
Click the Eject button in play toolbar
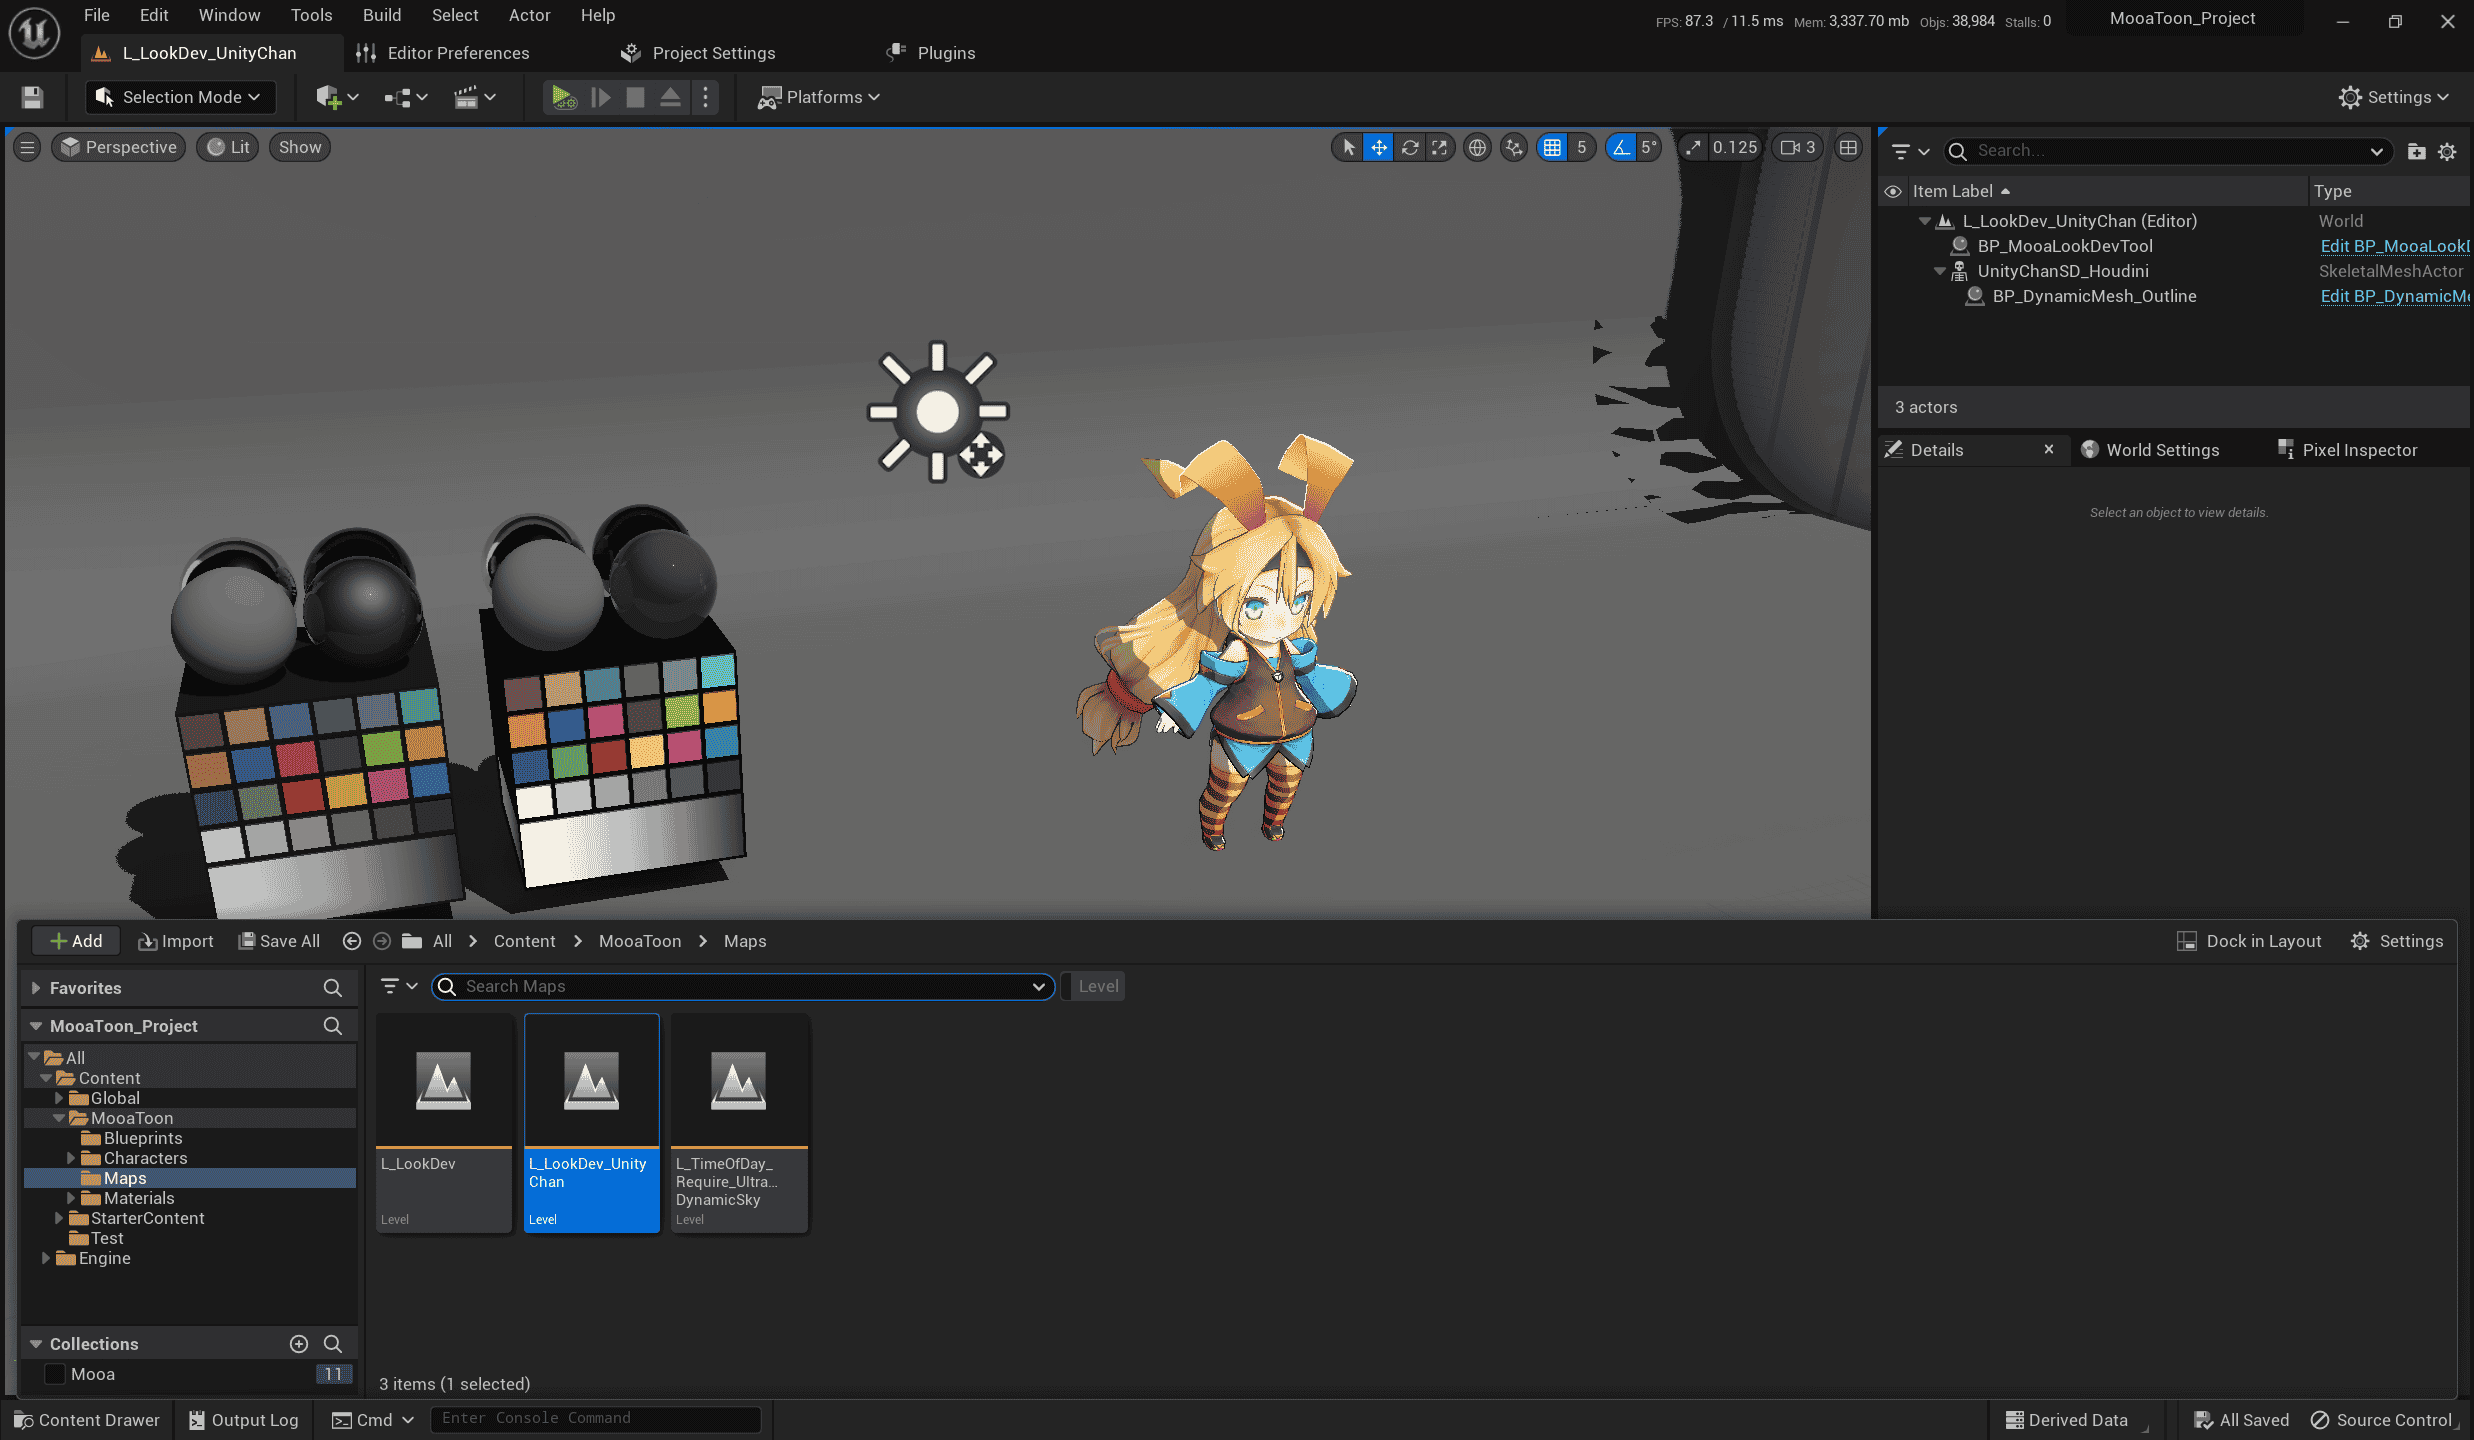(670, 97)
